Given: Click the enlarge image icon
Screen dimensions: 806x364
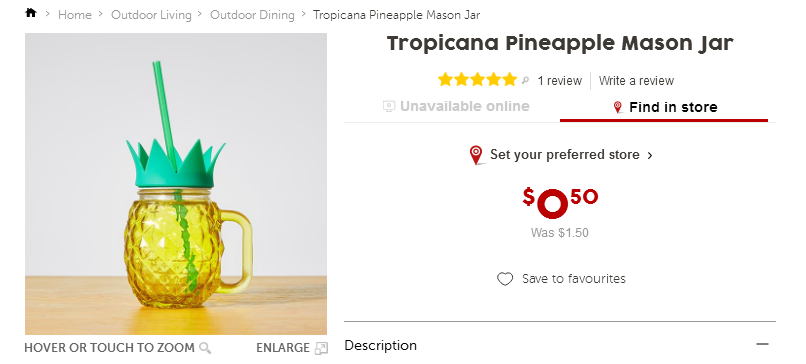Looking at the screenshot, I should click(x=321, y=349).
